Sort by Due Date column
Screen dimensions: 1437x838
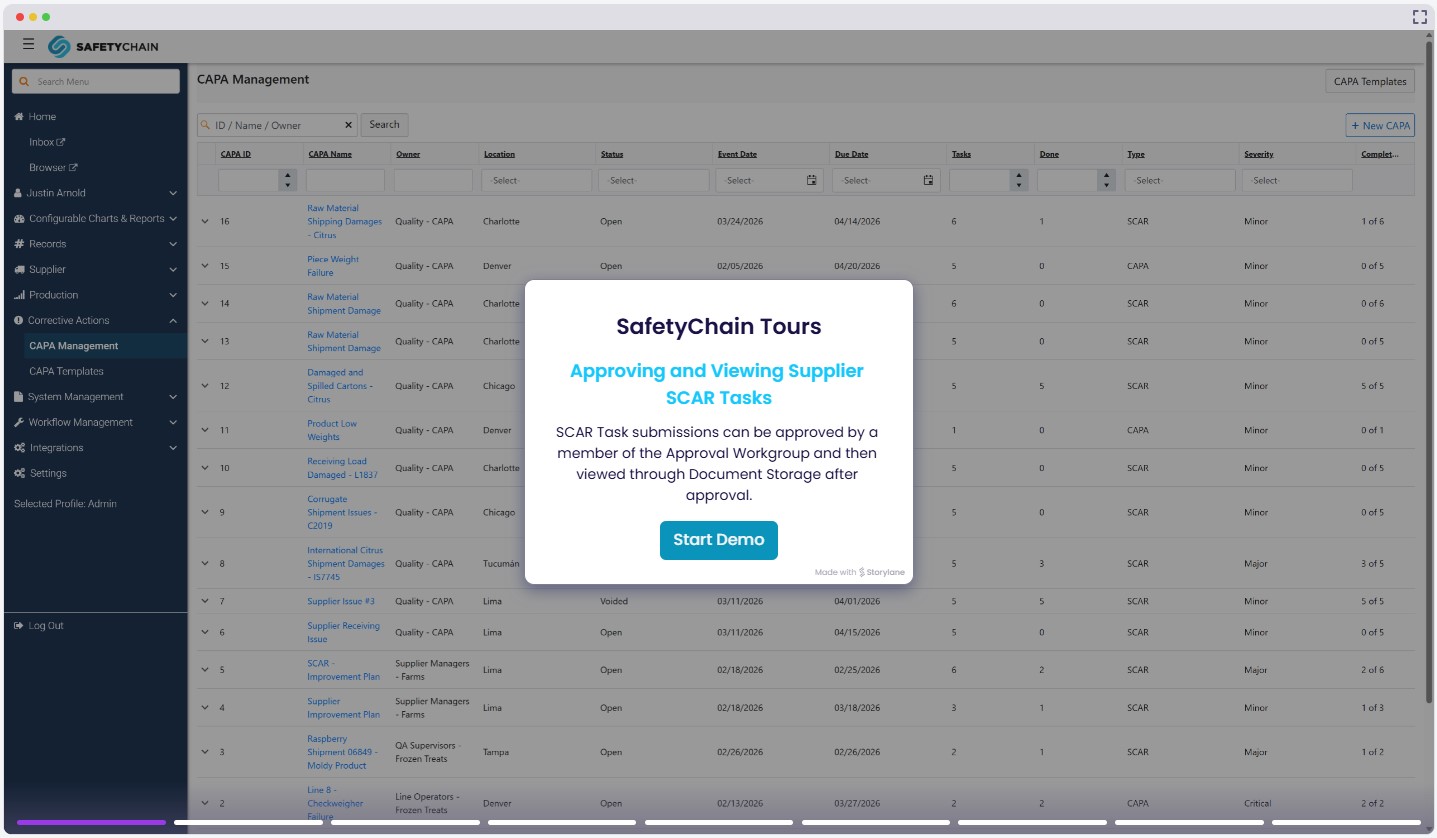pos(851,155)
